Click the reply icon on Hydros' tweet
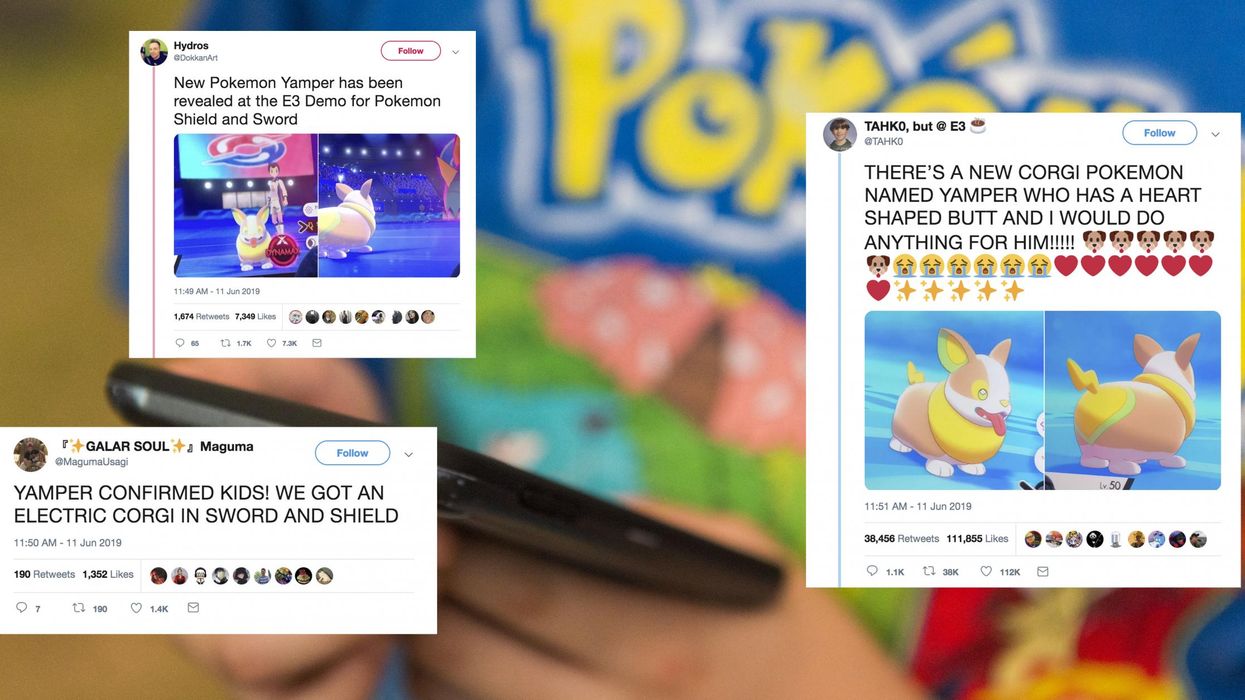 pyautogui.click(x=180, y=343)
